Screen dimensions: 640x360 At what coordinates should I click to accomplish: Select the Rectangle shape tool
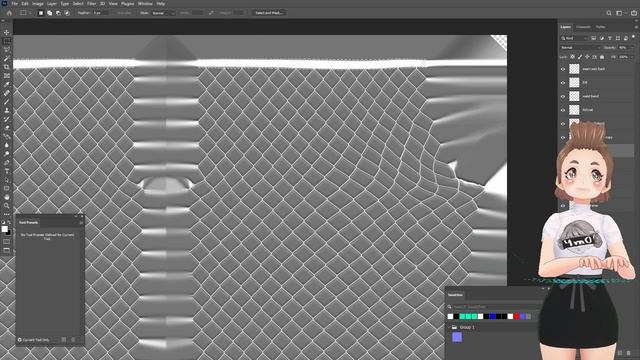click(7, 188)
